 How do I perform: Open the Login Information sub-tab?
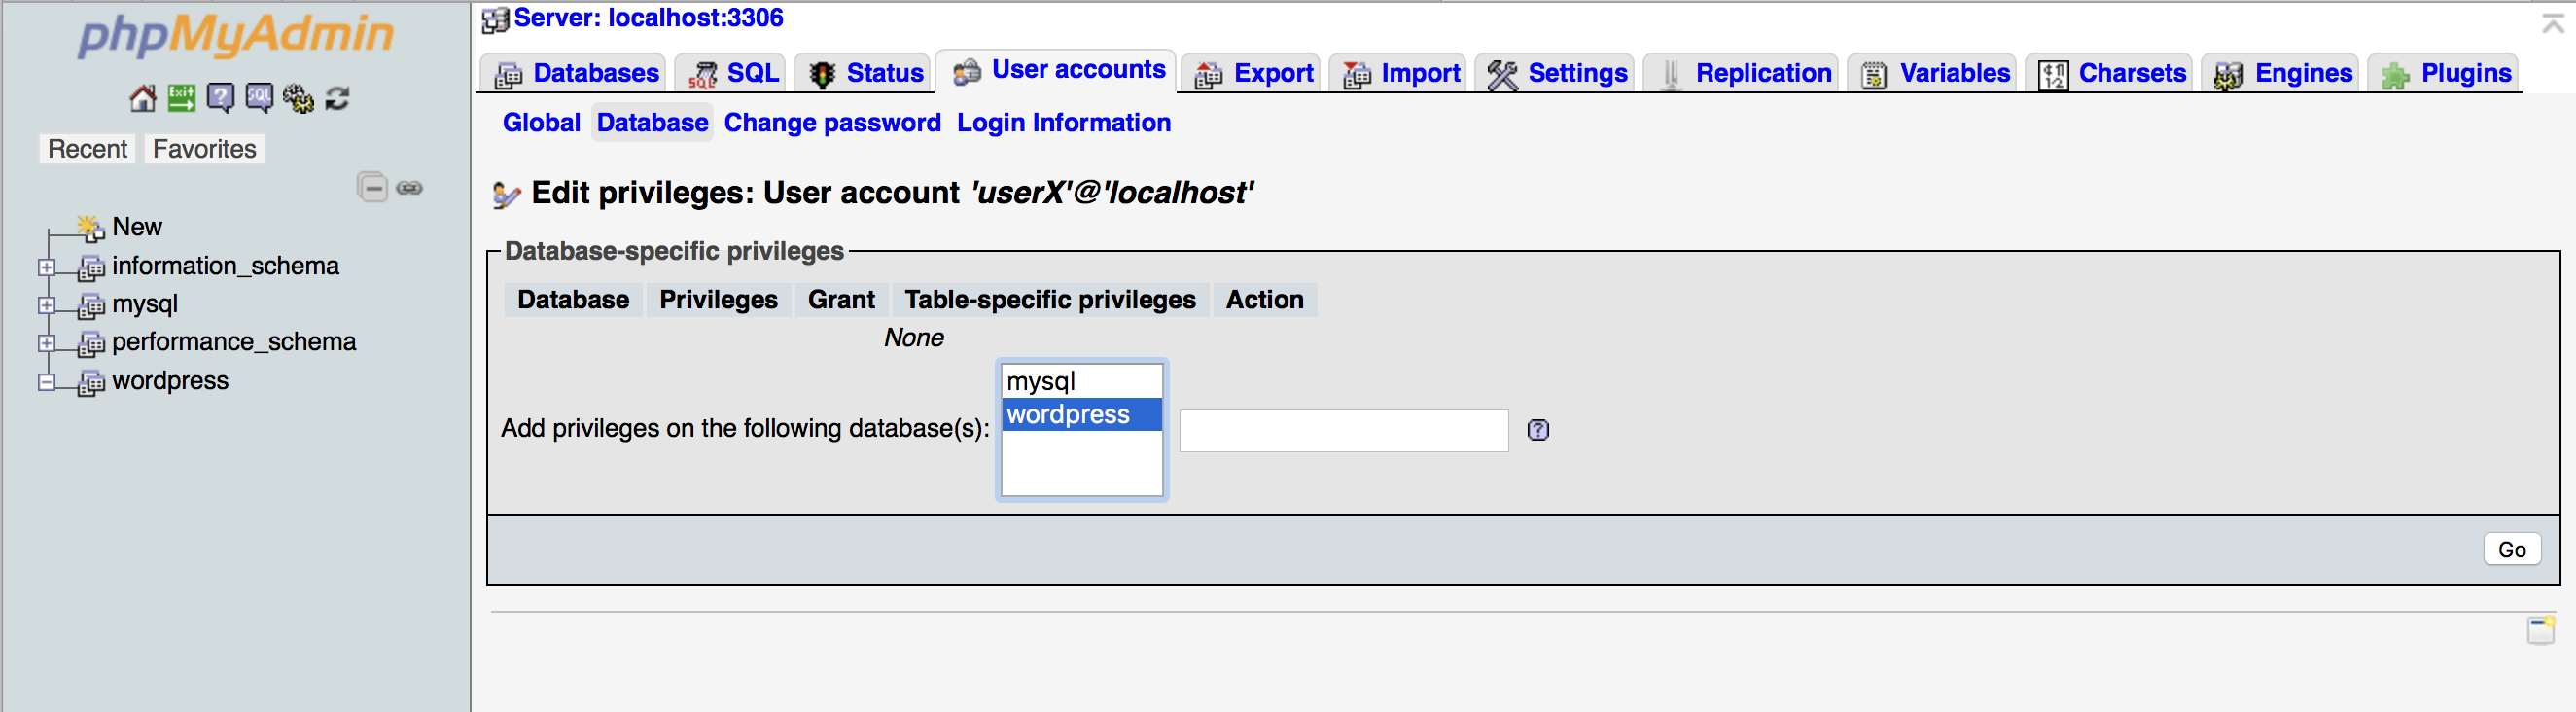click(x=1063, y=122)
